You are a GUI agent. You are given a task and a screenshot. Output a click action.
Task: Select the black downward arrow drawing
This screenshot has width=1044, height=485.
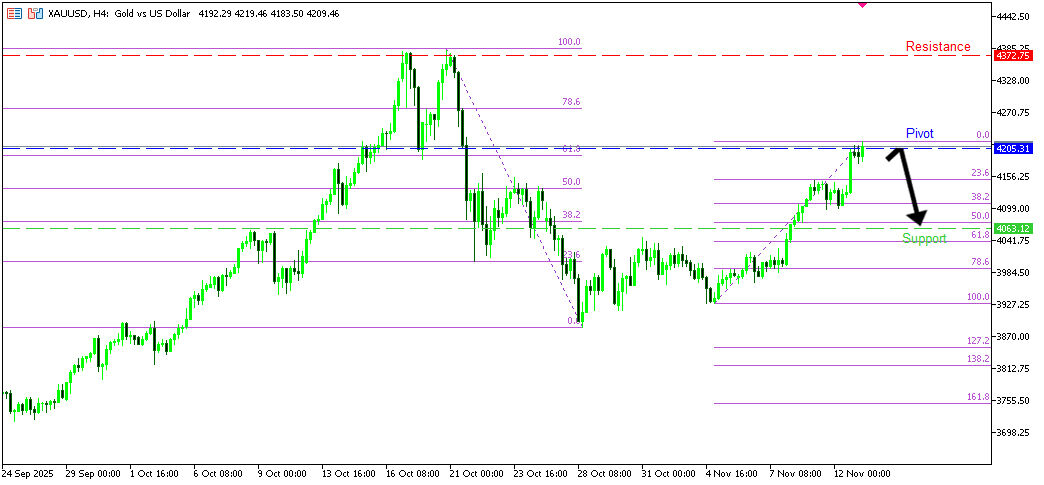[x=910, y=187]
